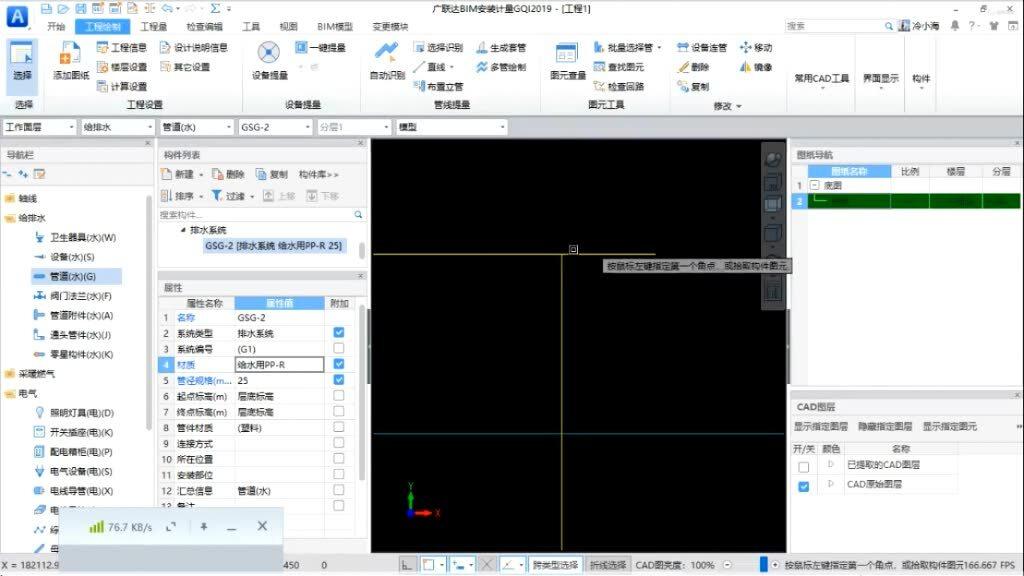
Task: Switch to the 工具 ribbon tab
Action: (x=251, y=27)
